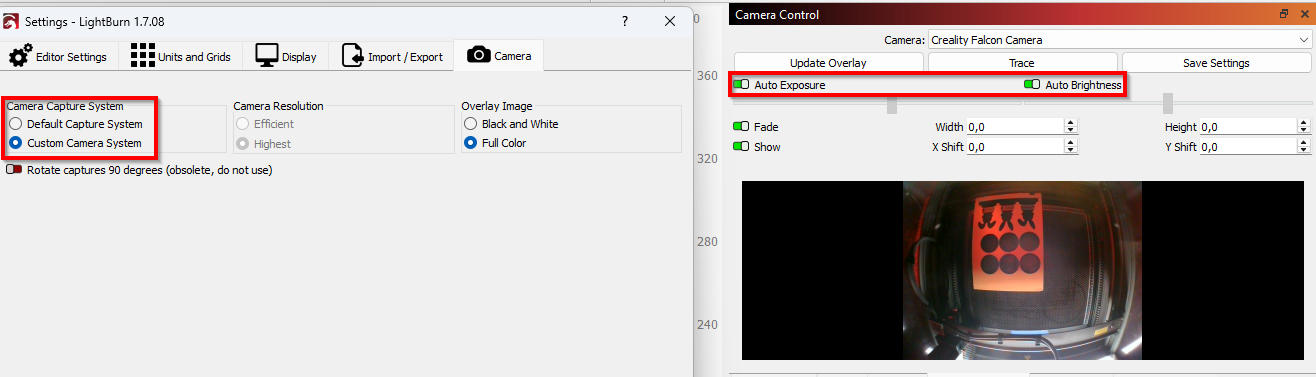Close the Camera Control panel
Viewport: 1316px width, 377px height.
coord(1304,14)
